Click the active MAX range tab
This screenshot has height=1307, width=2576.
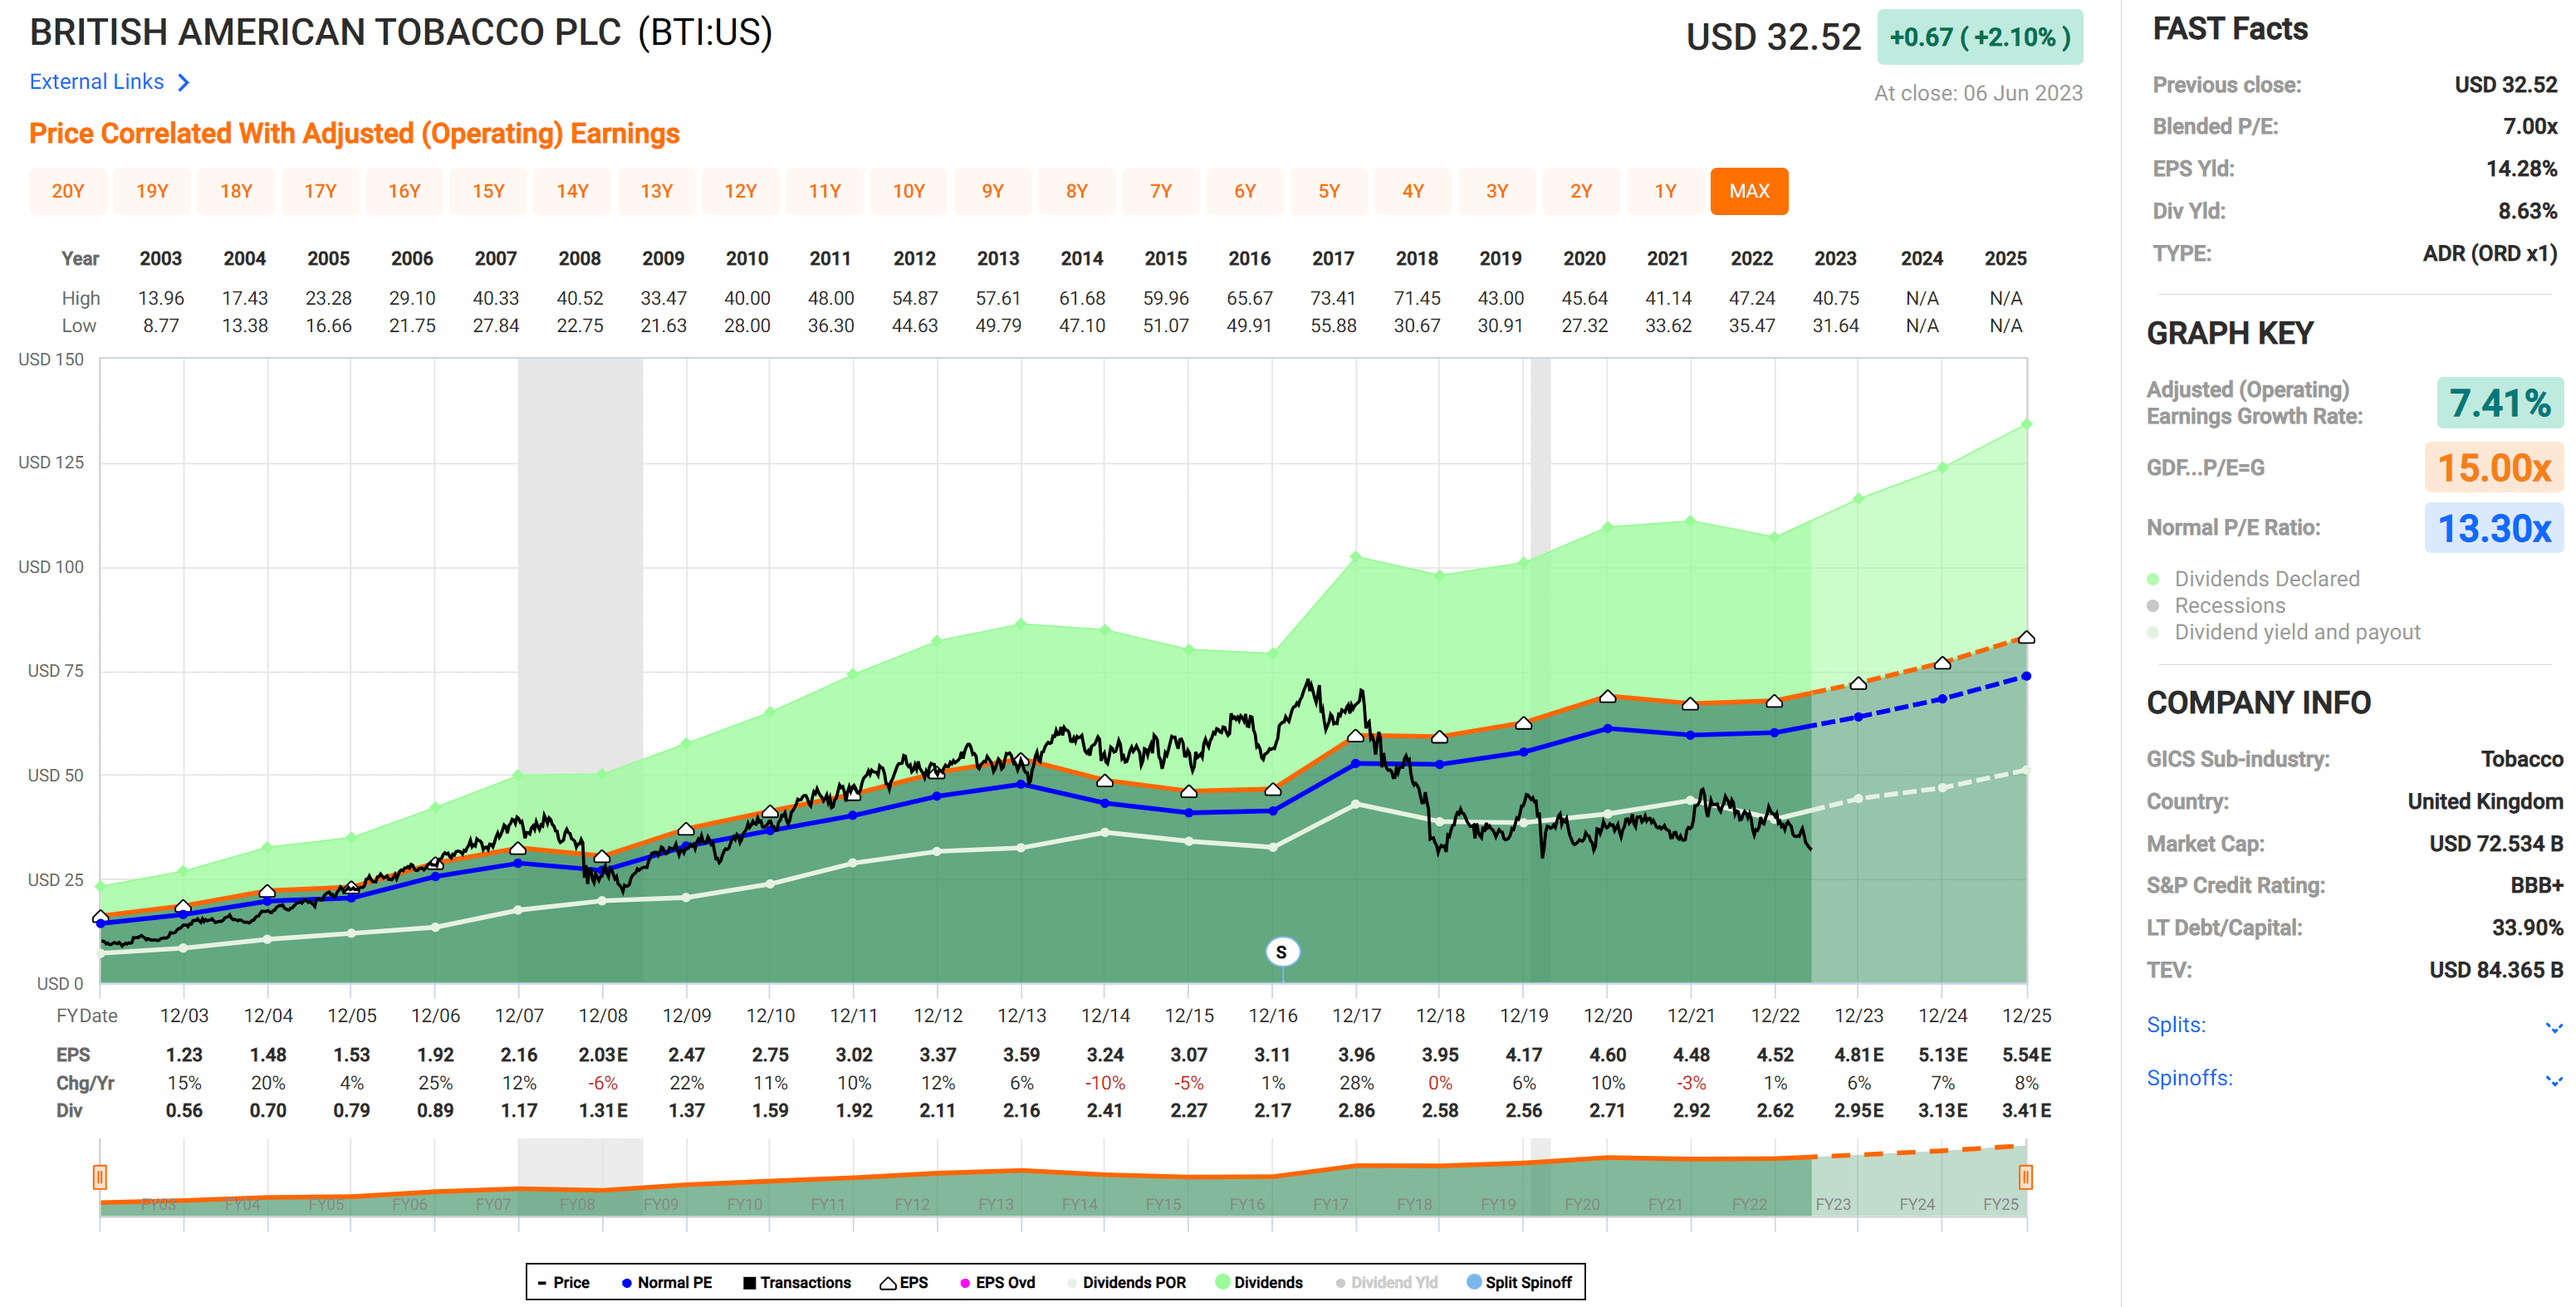tap(1749, 191)
